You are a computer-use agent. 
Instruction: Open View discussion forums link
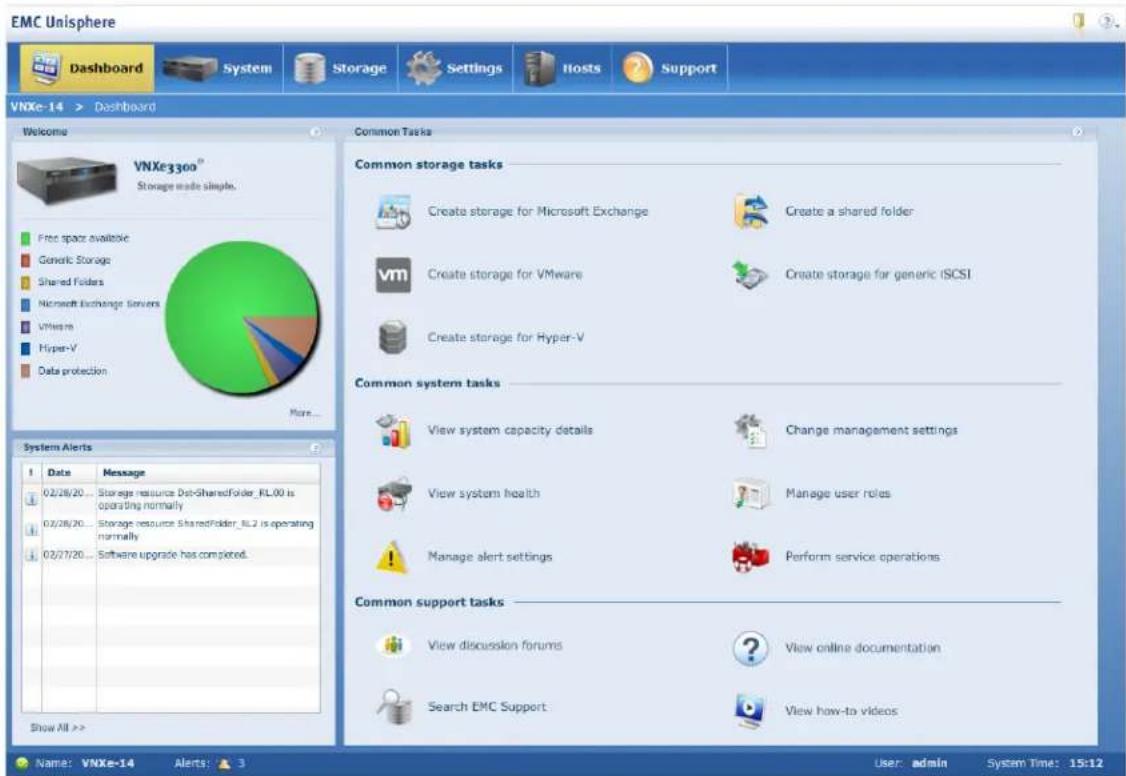[495, 645]
